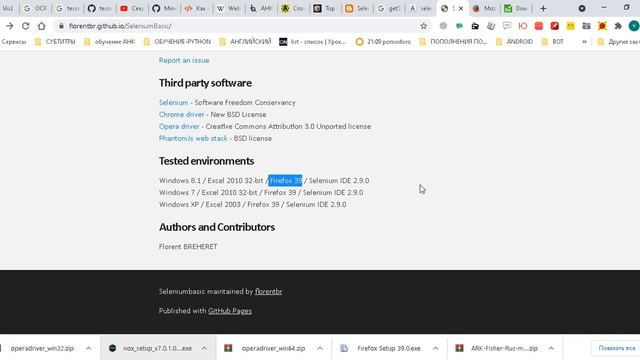
Task: Expand options for Firefox Setup 39.0.exe
Action: 435,348
